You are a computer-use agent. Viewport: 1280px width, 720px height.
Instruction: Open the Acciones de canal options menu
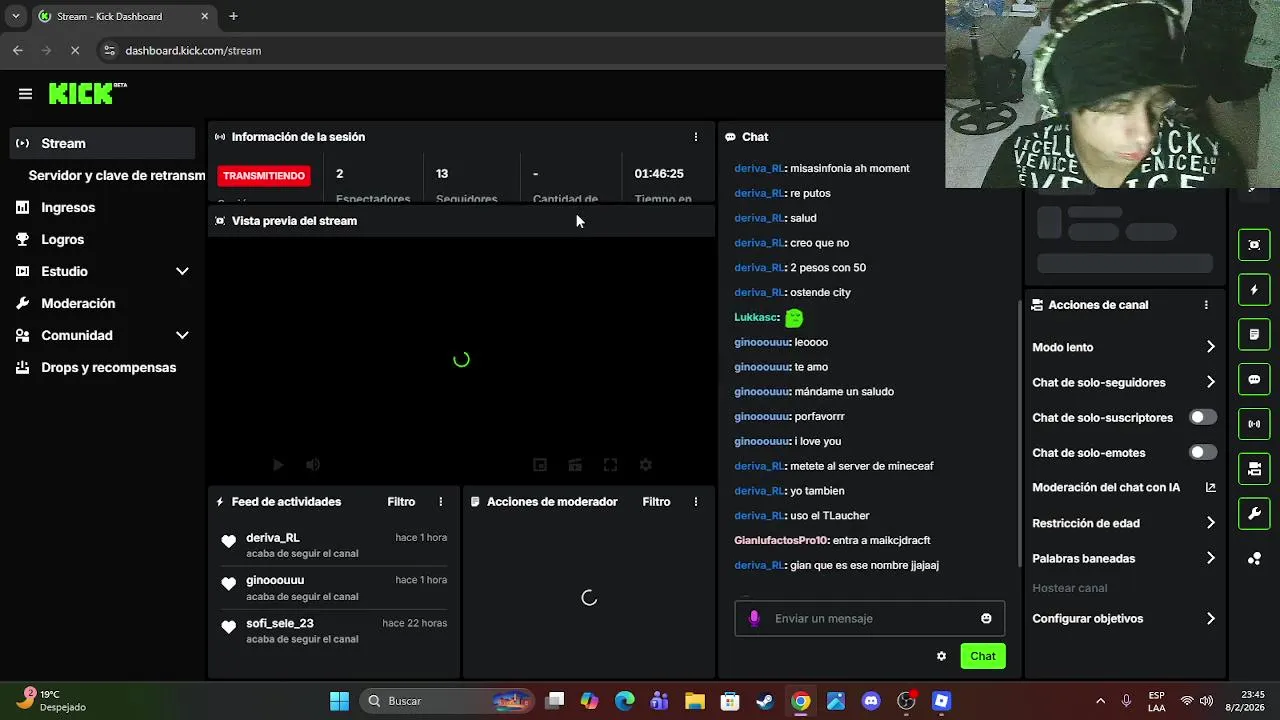point(1206,305)
